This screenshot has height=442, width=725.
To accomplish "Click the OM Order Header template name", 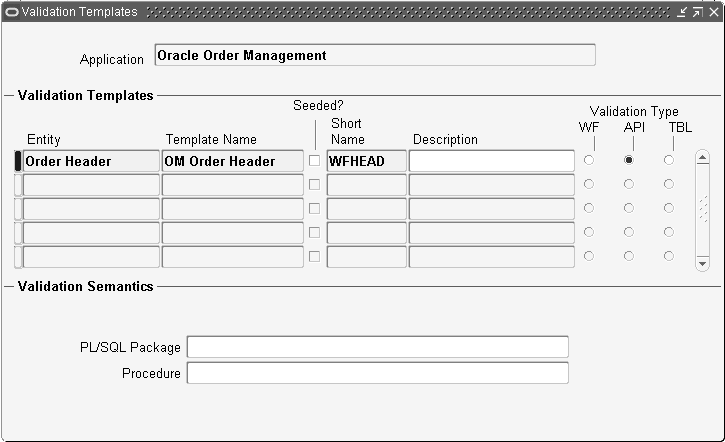I will 233,161.
